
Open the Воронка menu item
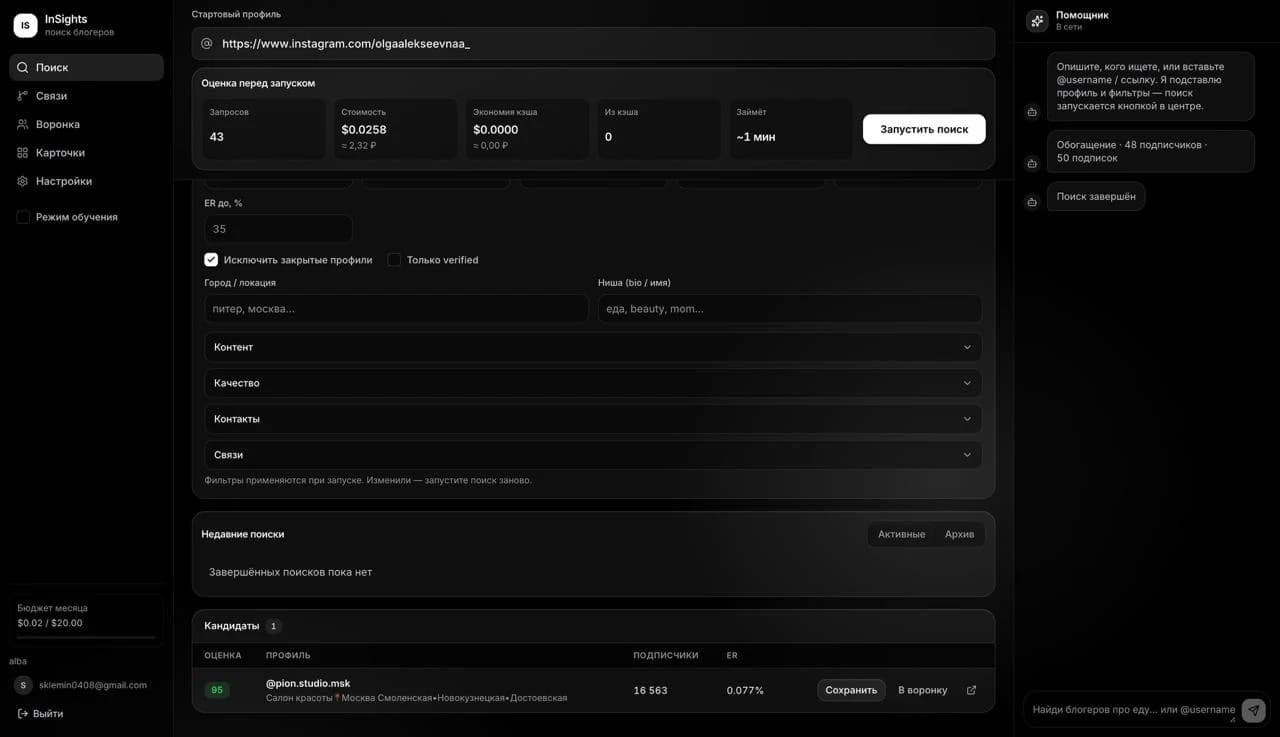click(86, 124)
